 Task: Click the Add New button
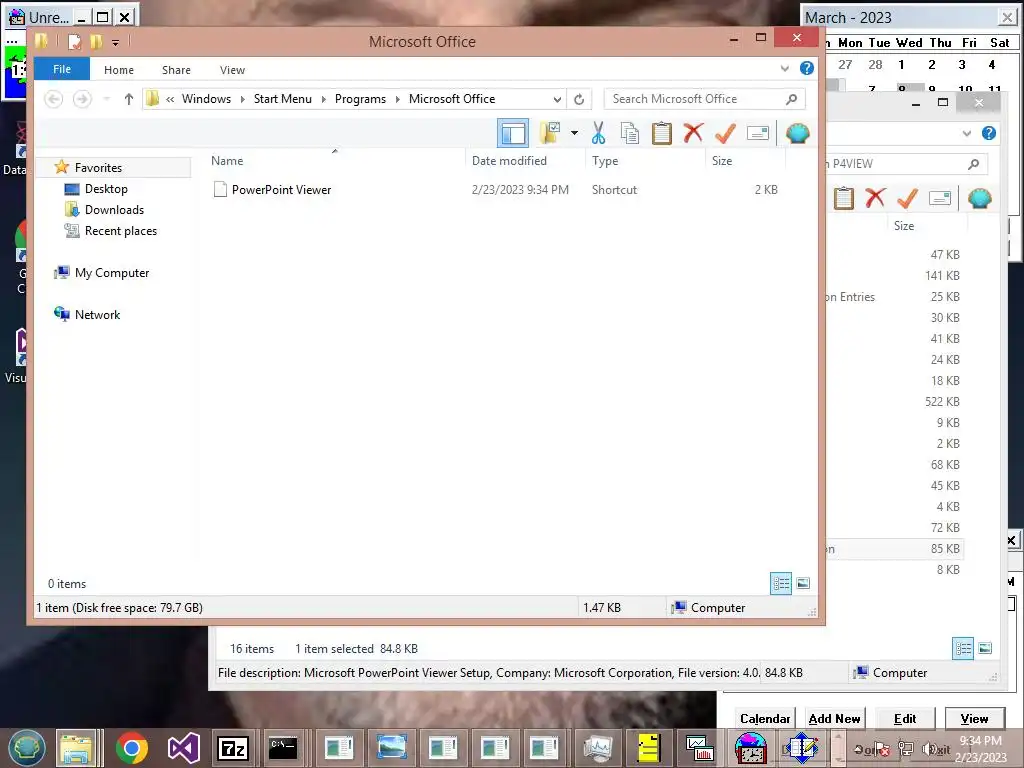coord(834,718)
